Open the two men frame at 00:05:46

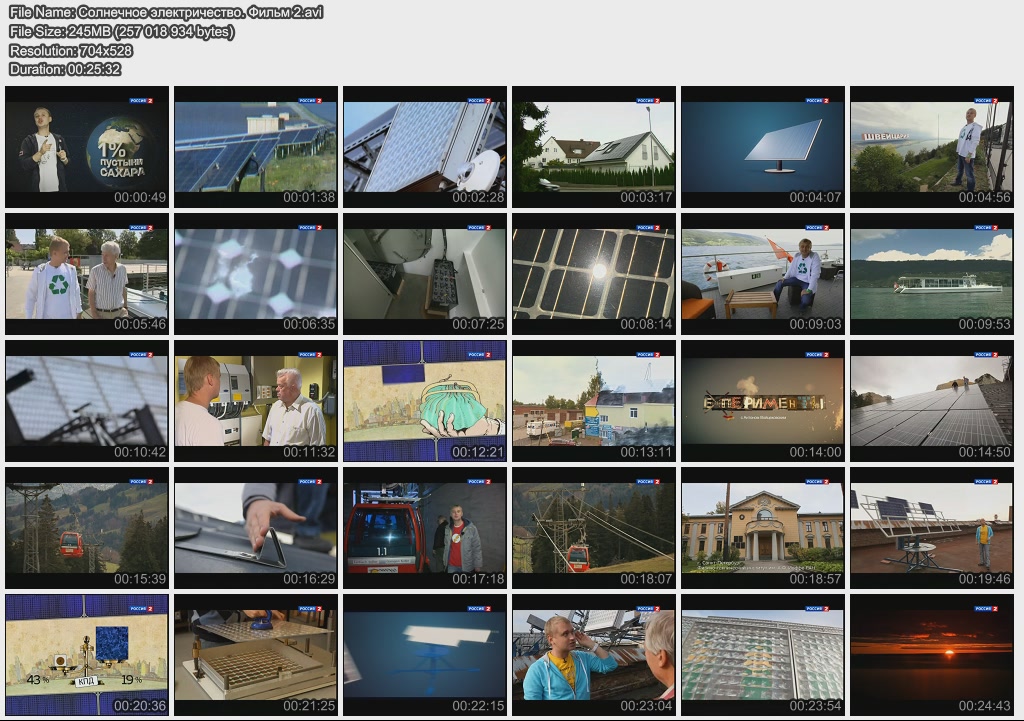click(87, 274)
